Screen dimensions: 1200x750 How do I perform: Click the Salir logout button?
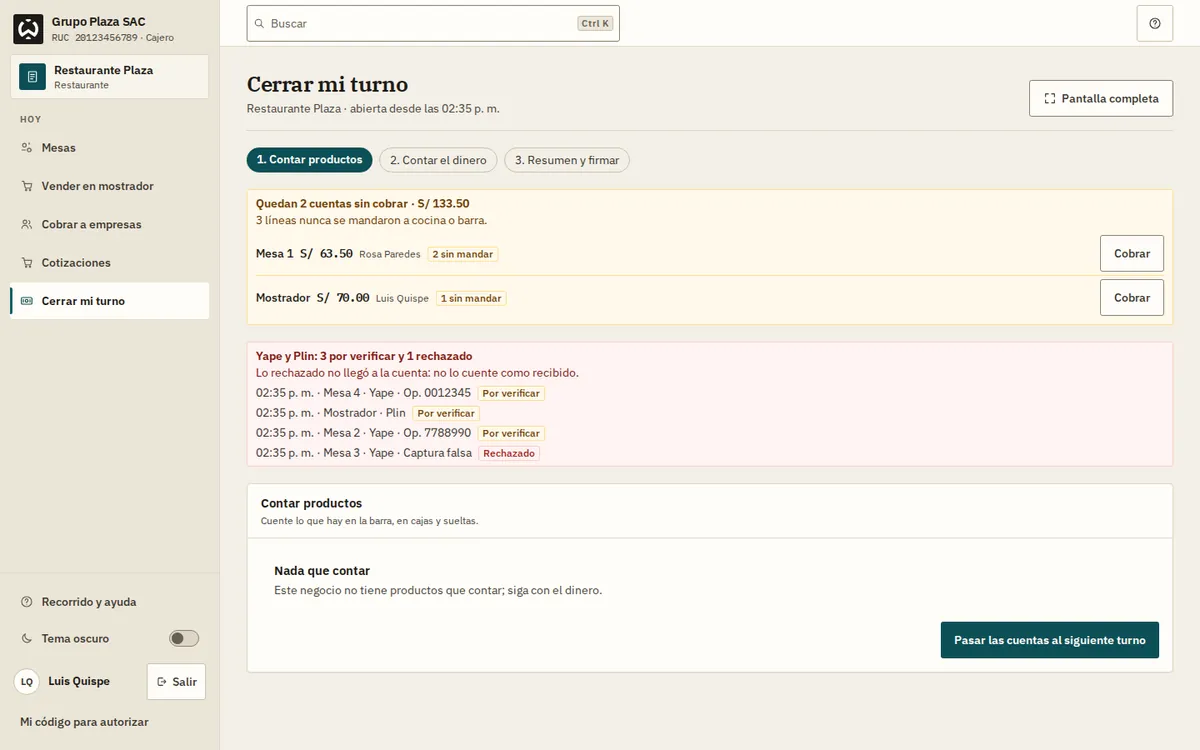pyautogui.click(x=176, y=682)
